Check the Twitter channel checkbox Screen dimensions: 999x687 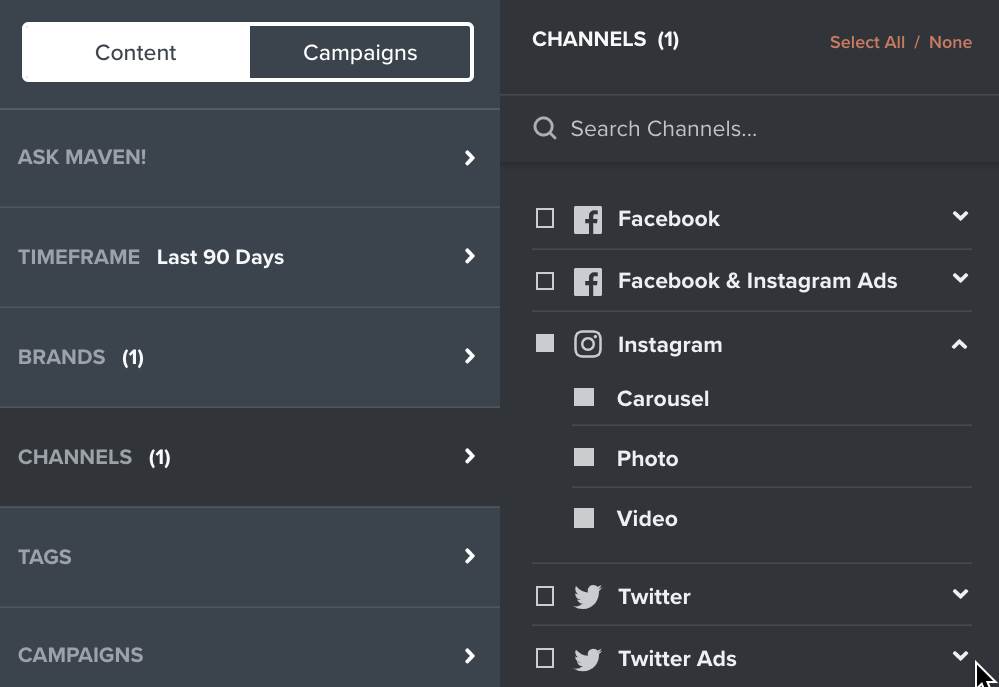545,596
